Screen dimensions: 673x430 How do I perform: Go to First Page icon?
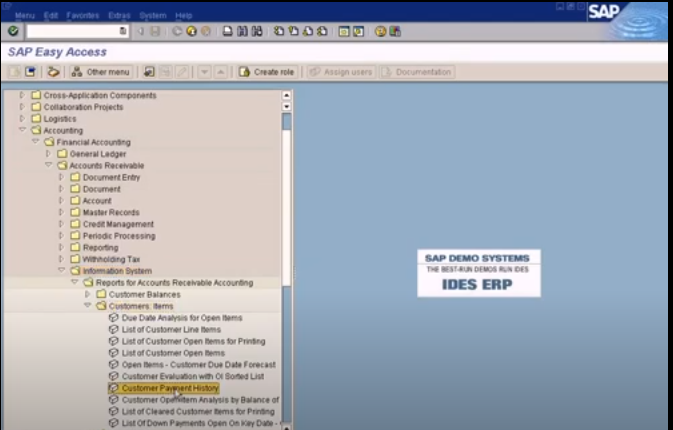(x=279, y=31)
